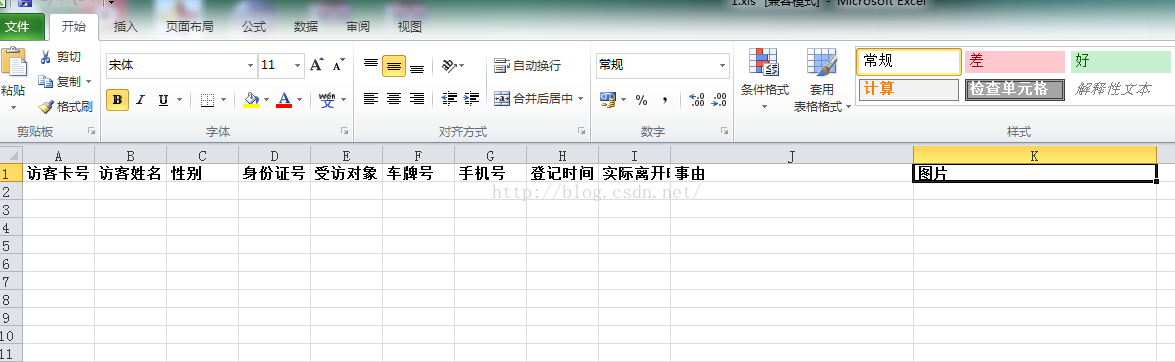
Task: Open the font name dropdown (宋体)
Action: coord(250,66)
